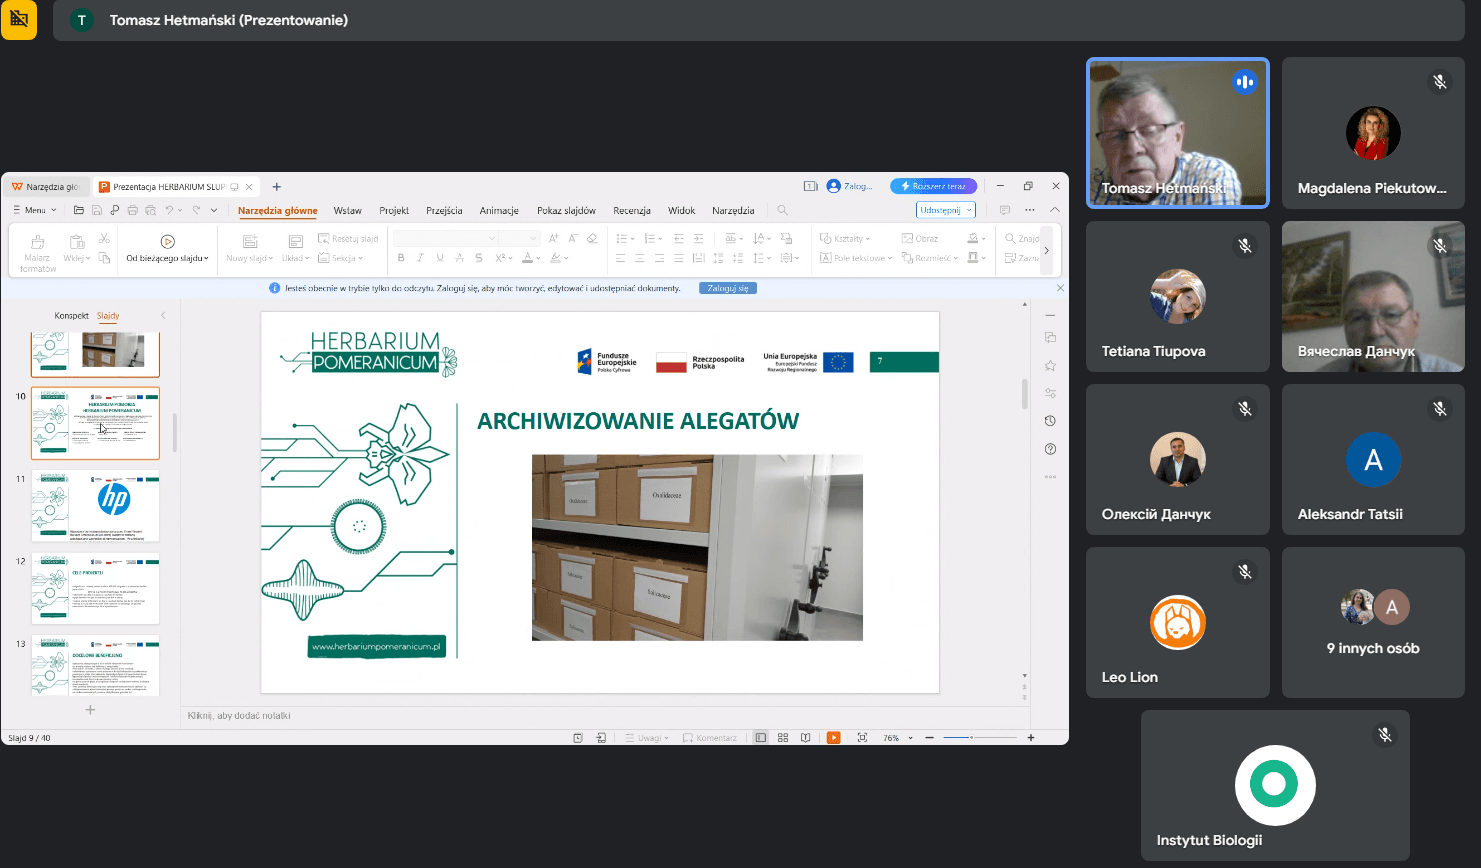Expand the Kształty (shapes) dropdown

coord(846,238)
